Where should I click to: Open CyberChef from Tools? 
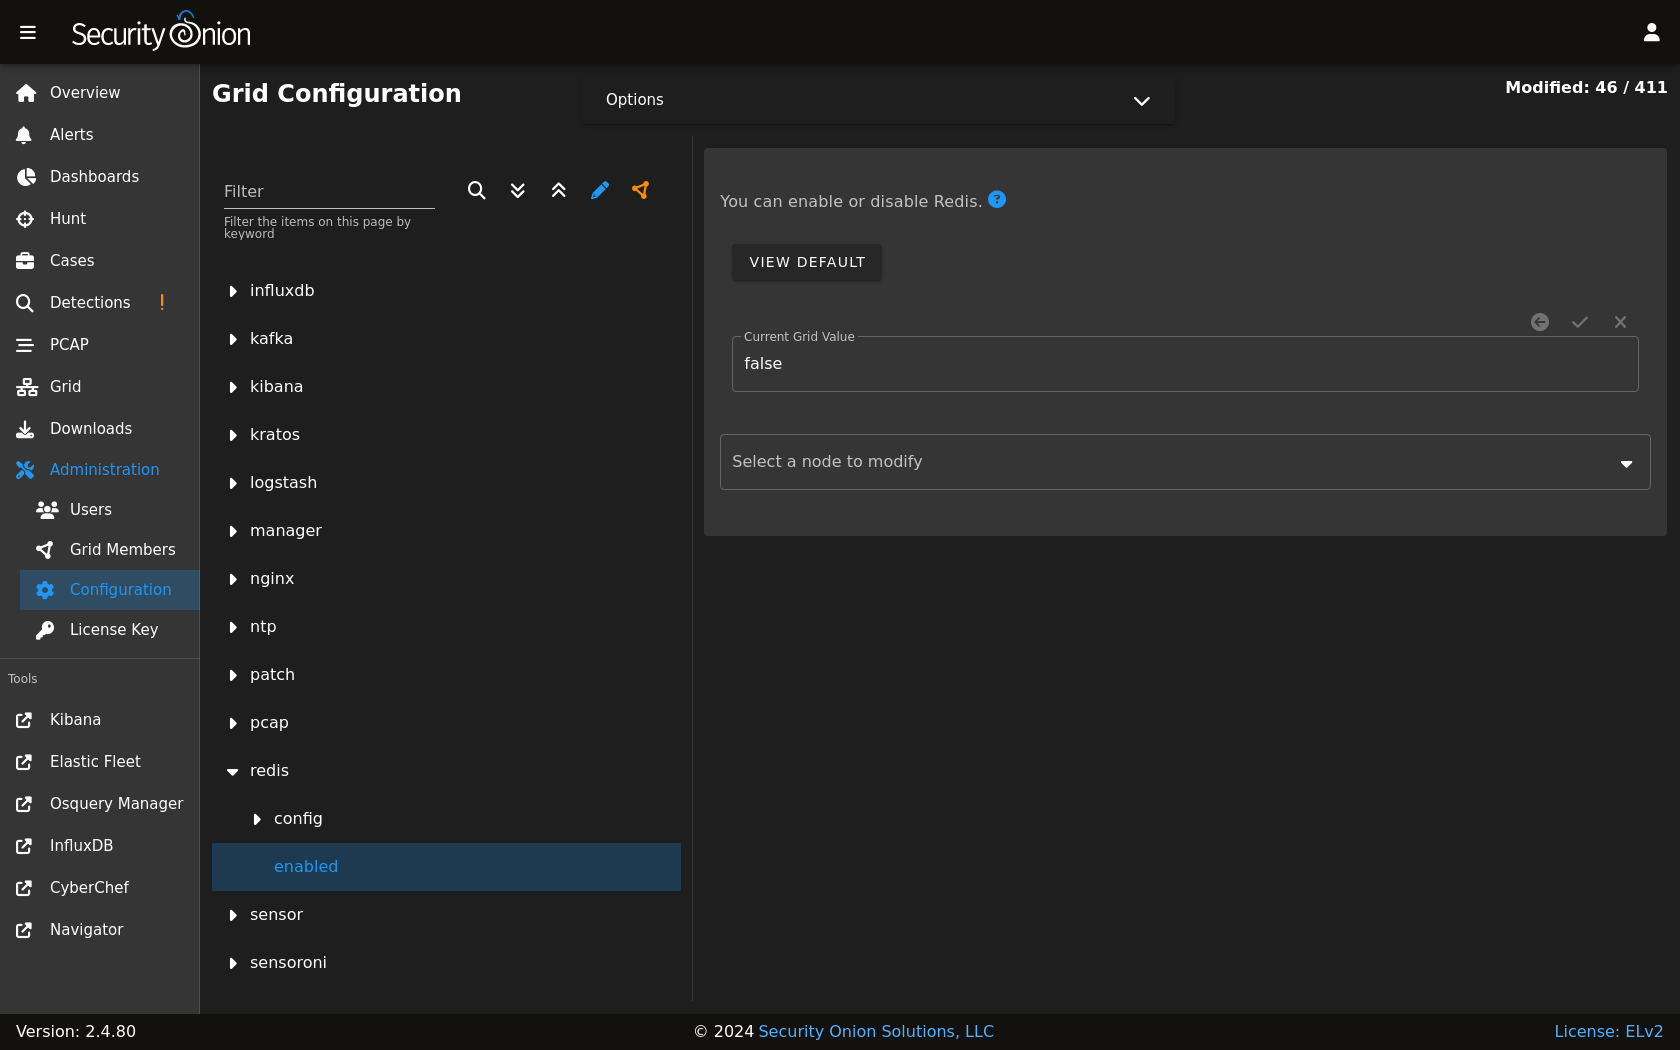[100, 888]
